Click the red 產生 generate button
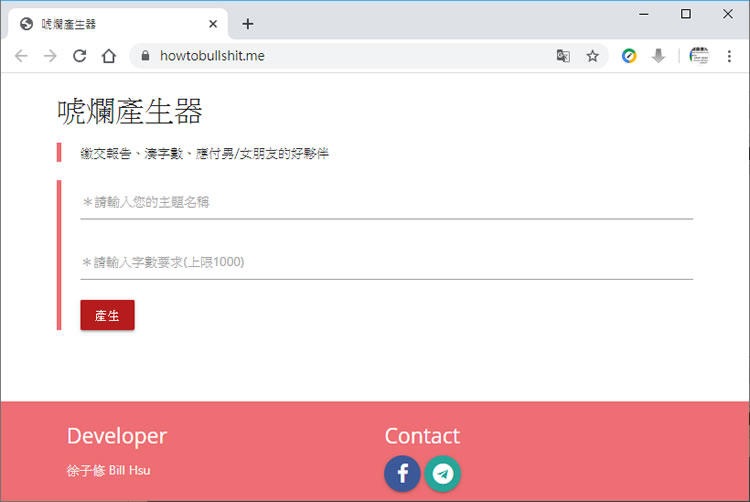 point(107,315)
